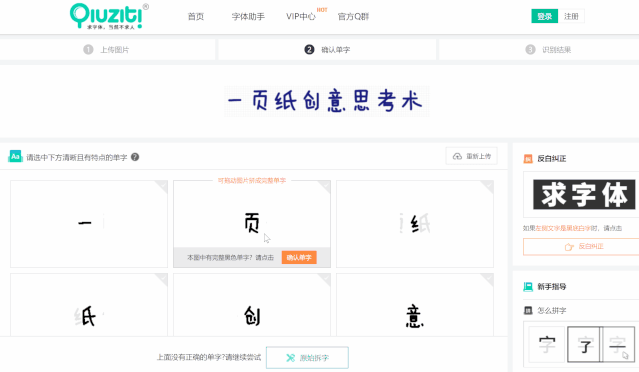Viewport: 639px width, 372px height.
Task: Click the 新手指导 section icon
Action: [528, 286]
